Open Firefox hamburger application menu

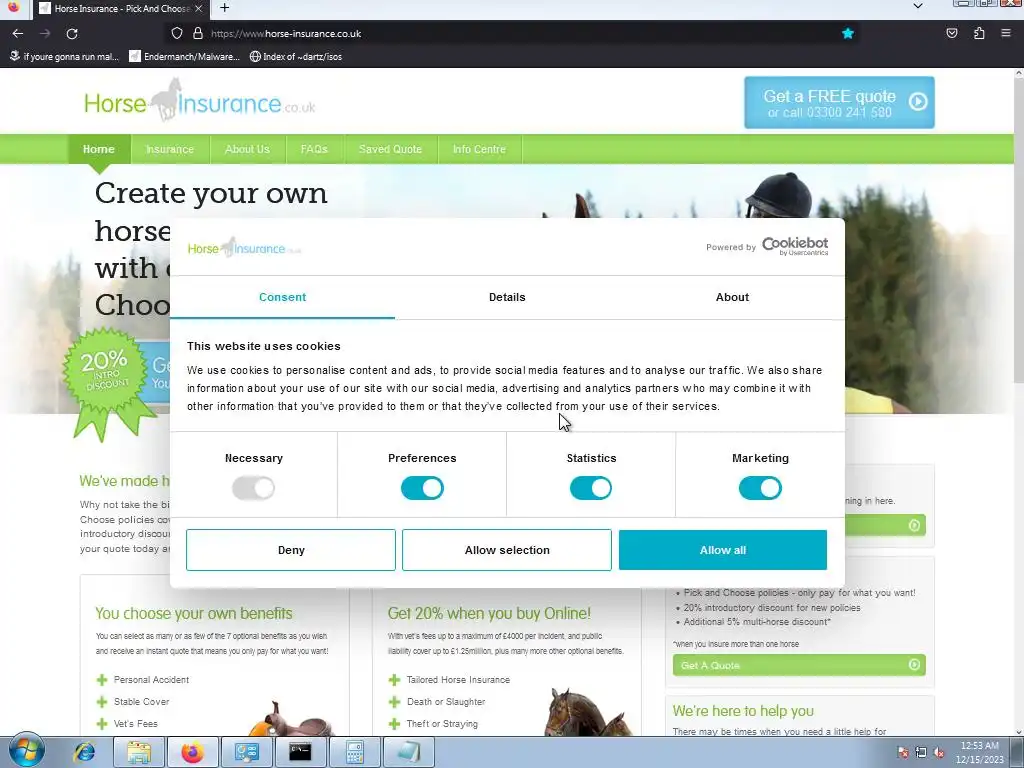click(x=1006, y=33)
